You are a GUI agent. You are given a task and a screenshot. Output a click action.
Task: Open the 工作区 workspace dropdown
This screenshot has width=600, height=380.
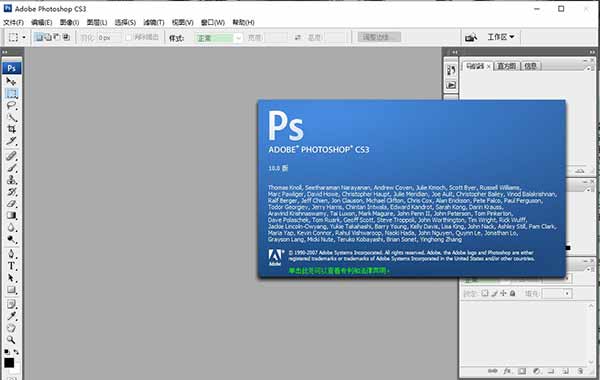pyautogui.click(x=501, y=37)
